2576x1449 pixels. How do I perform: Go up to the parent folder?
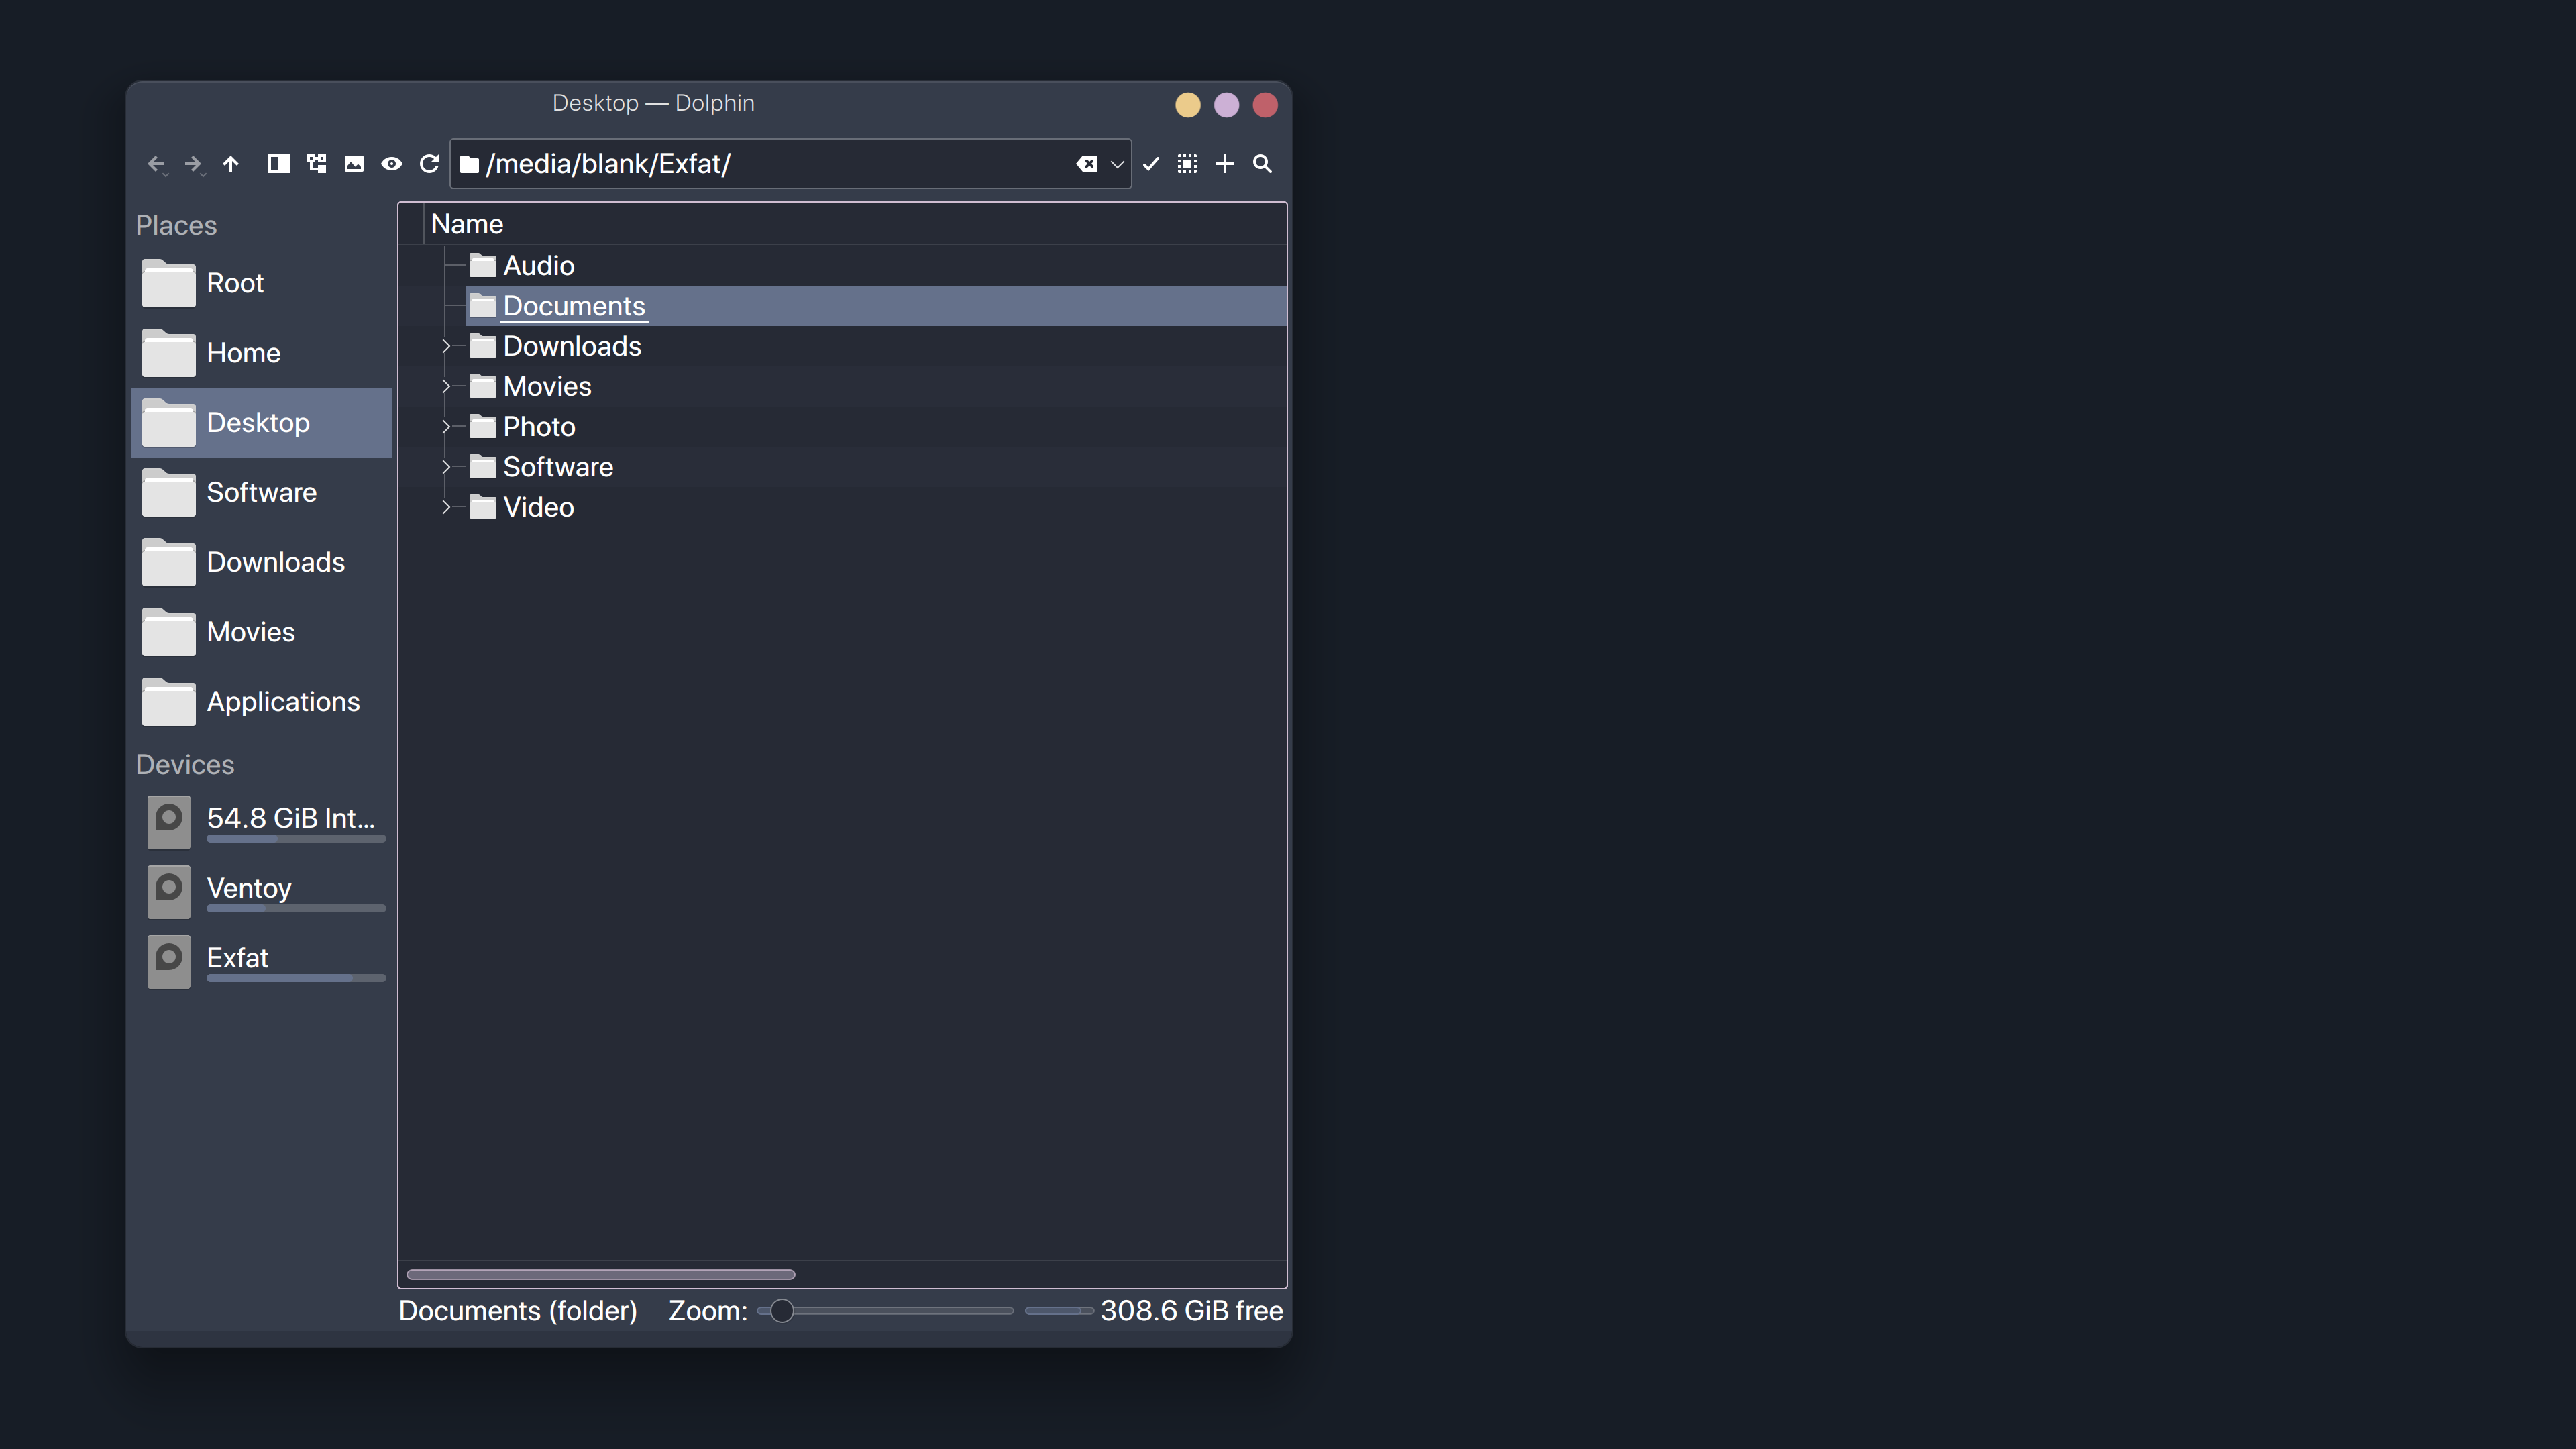(x=231, y=164)
